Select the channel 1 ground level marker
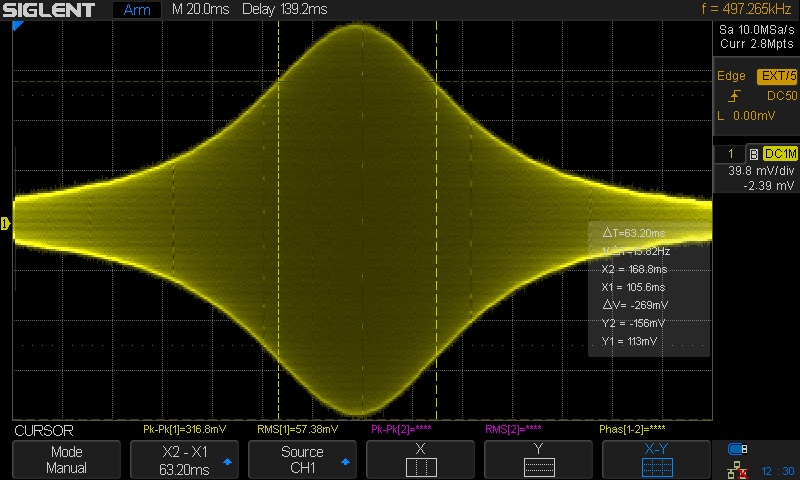The height and width of the screenshot is (480, 800). click(x=5, y=223)
